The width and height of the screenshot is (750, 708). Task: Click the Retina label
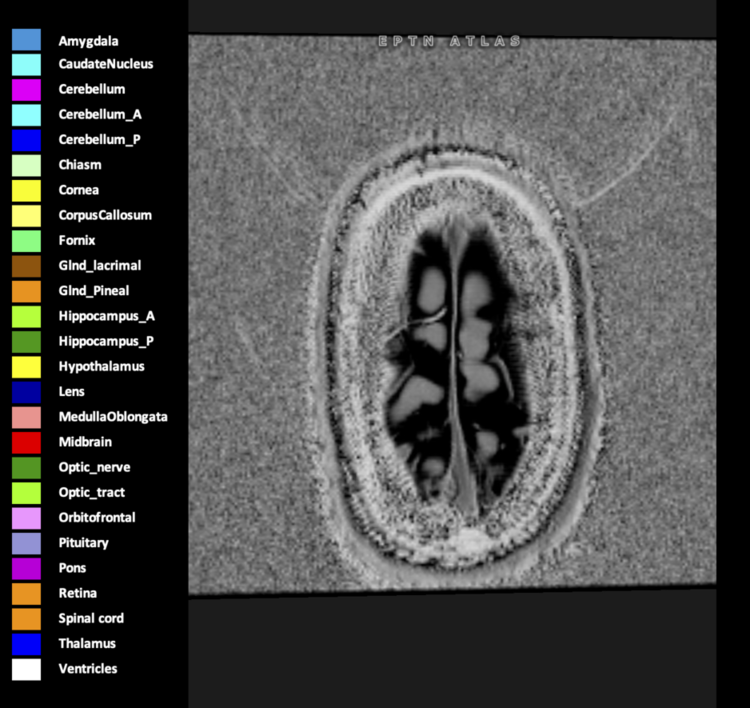(x=77, y=593)
